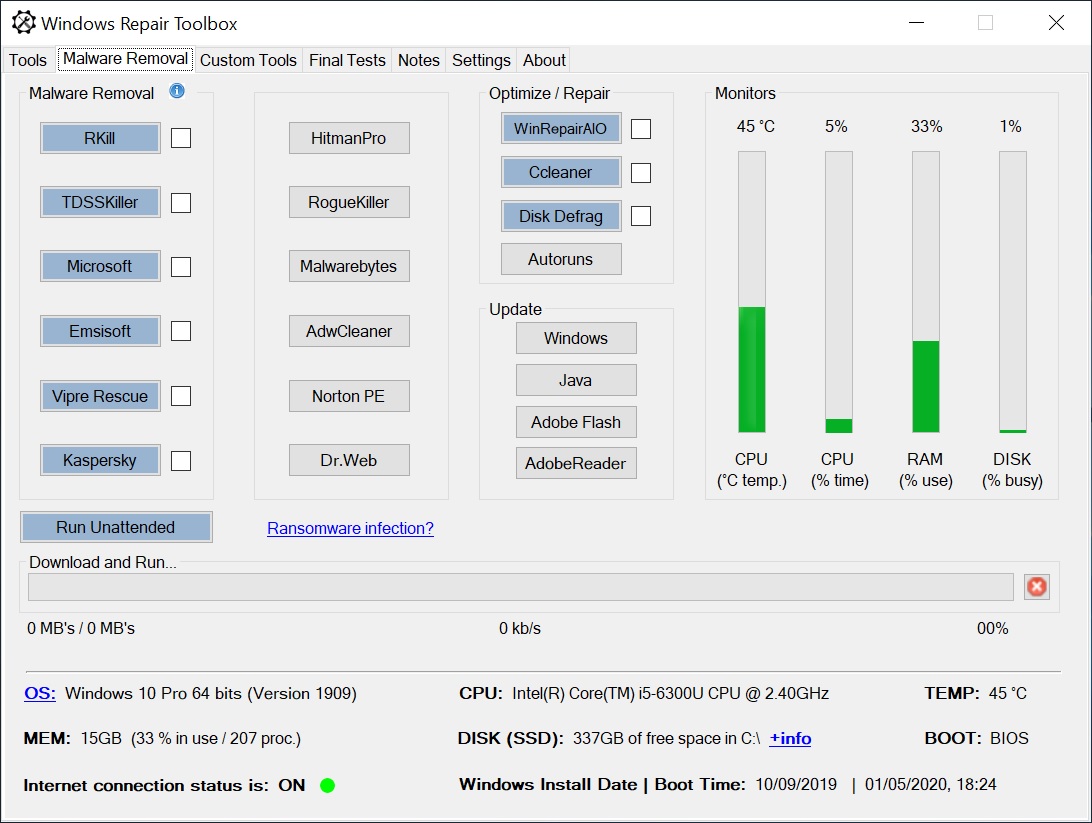Open the Final Tests tab

[347, 61]
